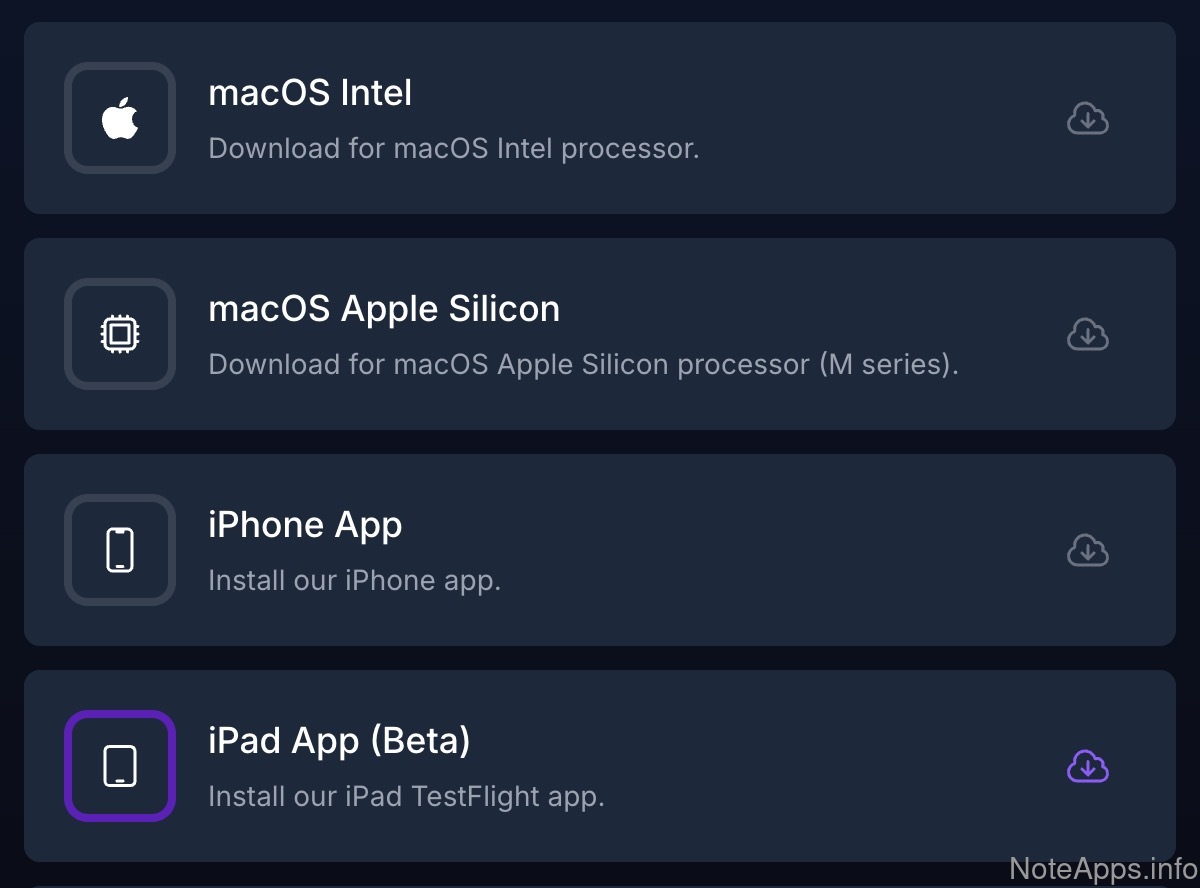Viewport: 1200px width, 888px height.
Task: Open the "macOS Apple Silicon" heading
Action: 384,309
